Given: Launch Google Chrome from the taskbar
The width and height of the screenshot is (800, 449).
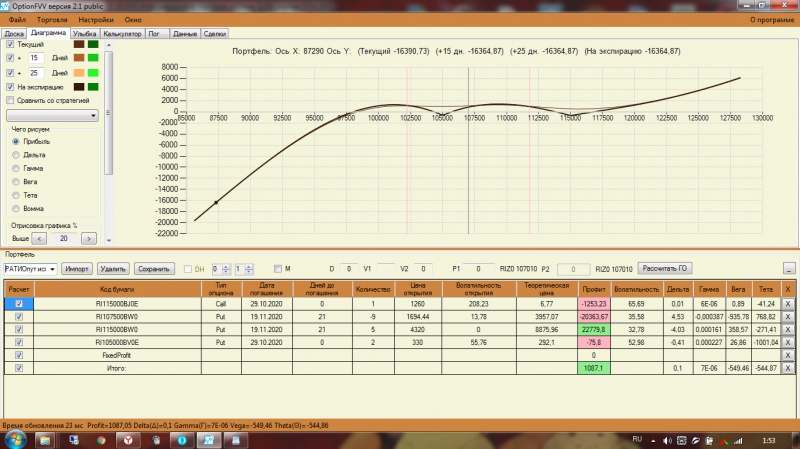Looking at the screenshot, I should click(101, 440).
